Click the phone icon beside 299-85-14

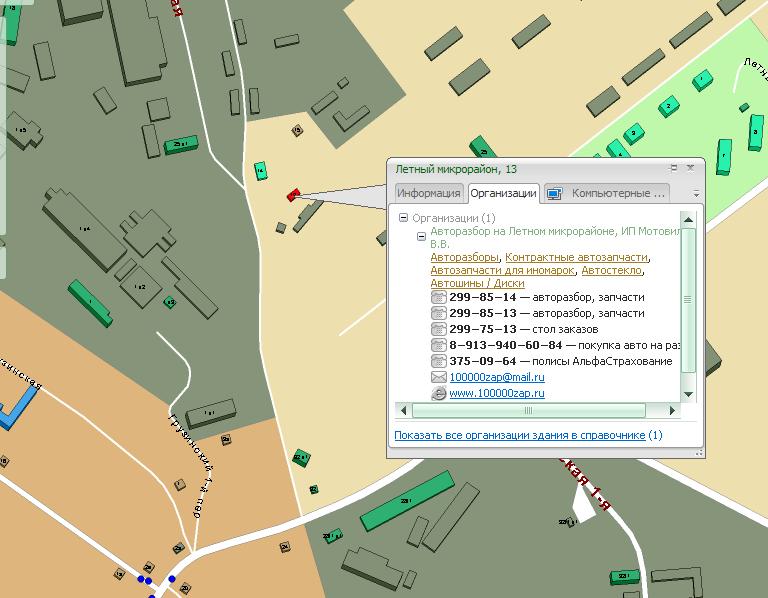point(438,297)
